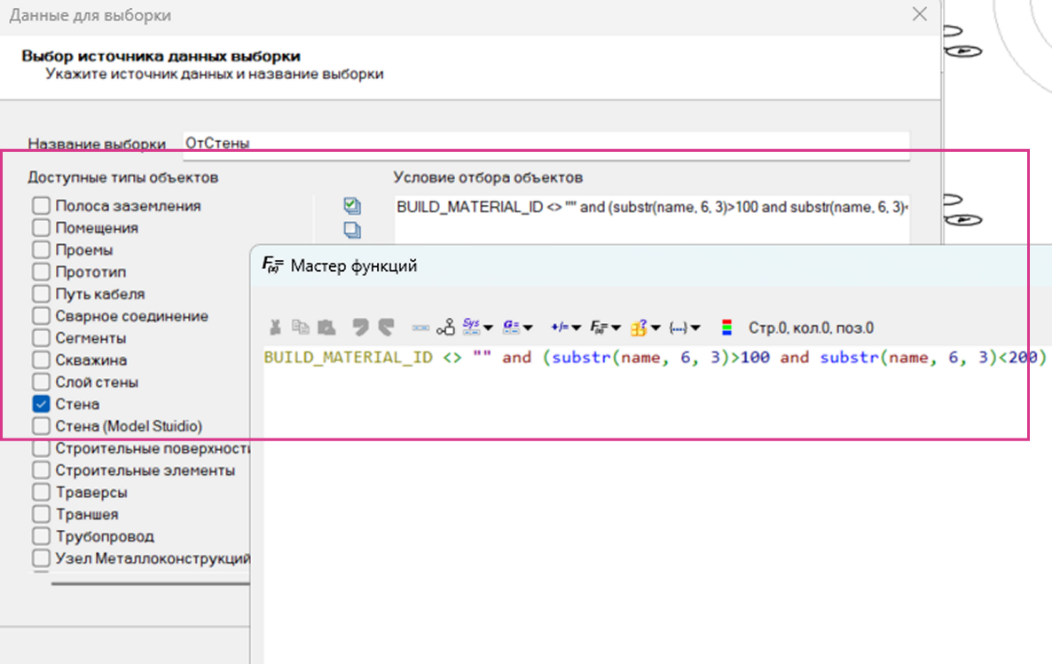Click the paste icon in function wizard toolbar
Image resolution: width=1052 pixels, height=664 pixels.
coord(324,327)
